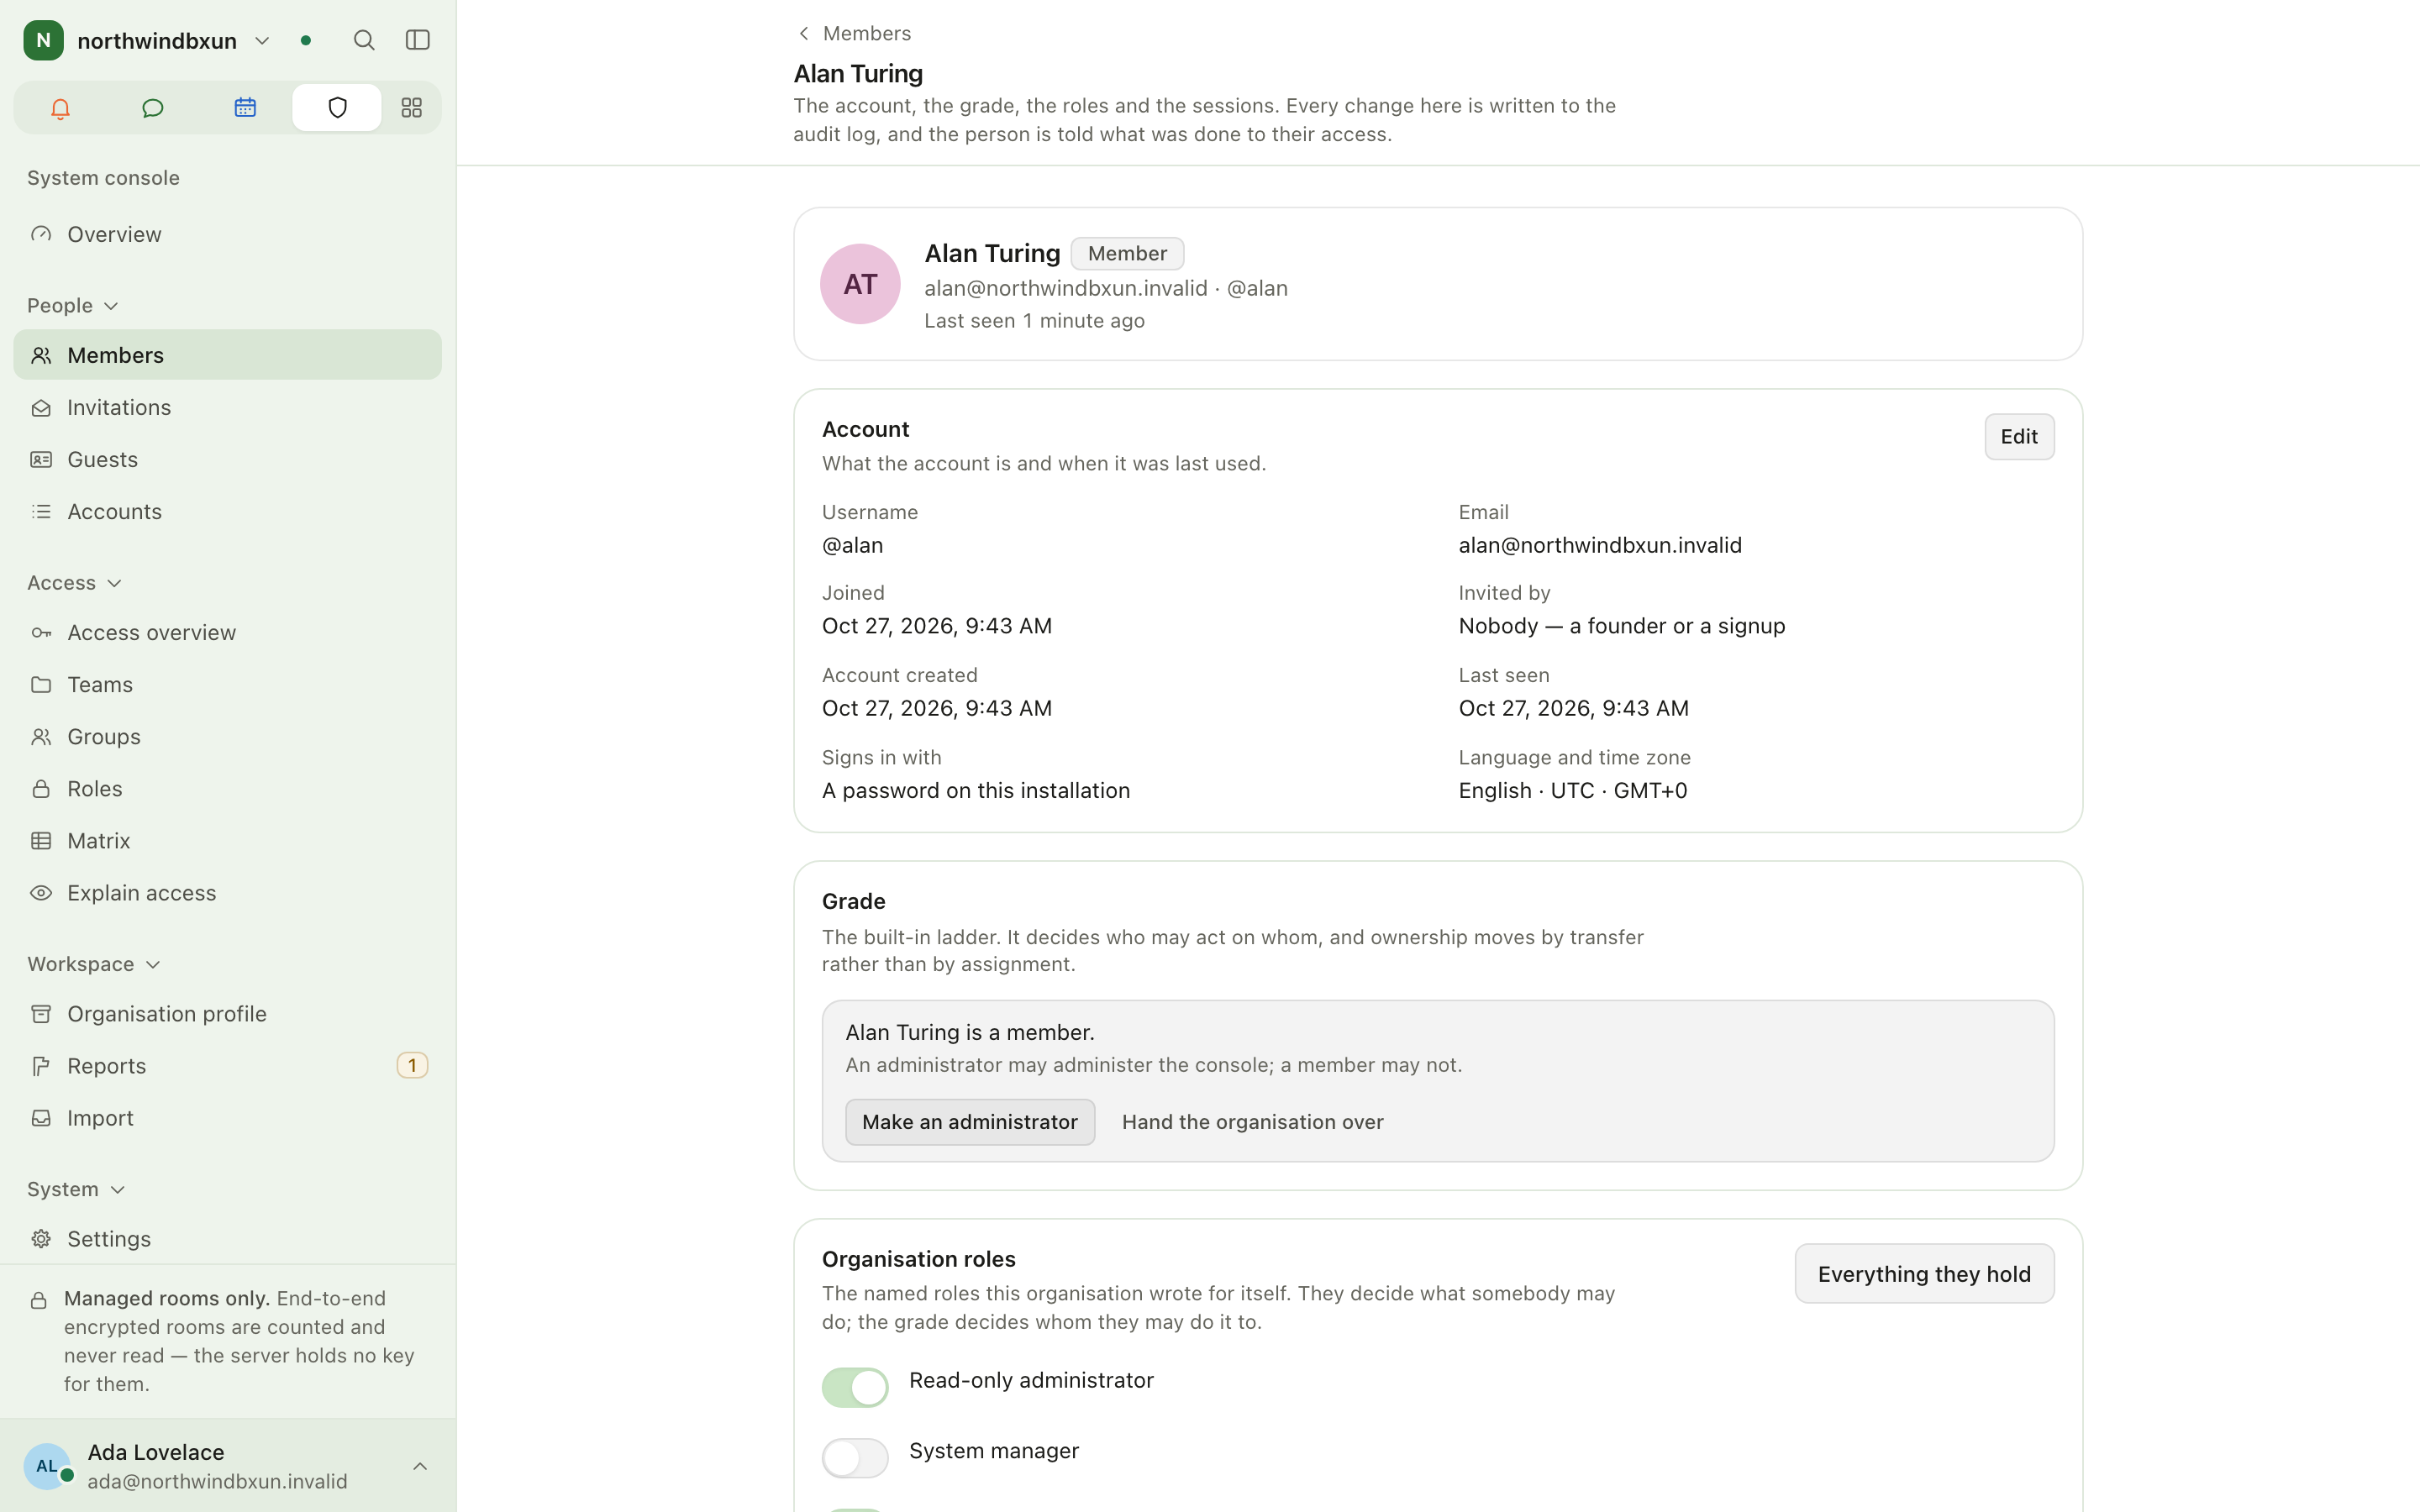Image resolution: width=2420 pixels, height=1512 pixels.
Task: Open the search magnifier icon
Action: [364, 40]
